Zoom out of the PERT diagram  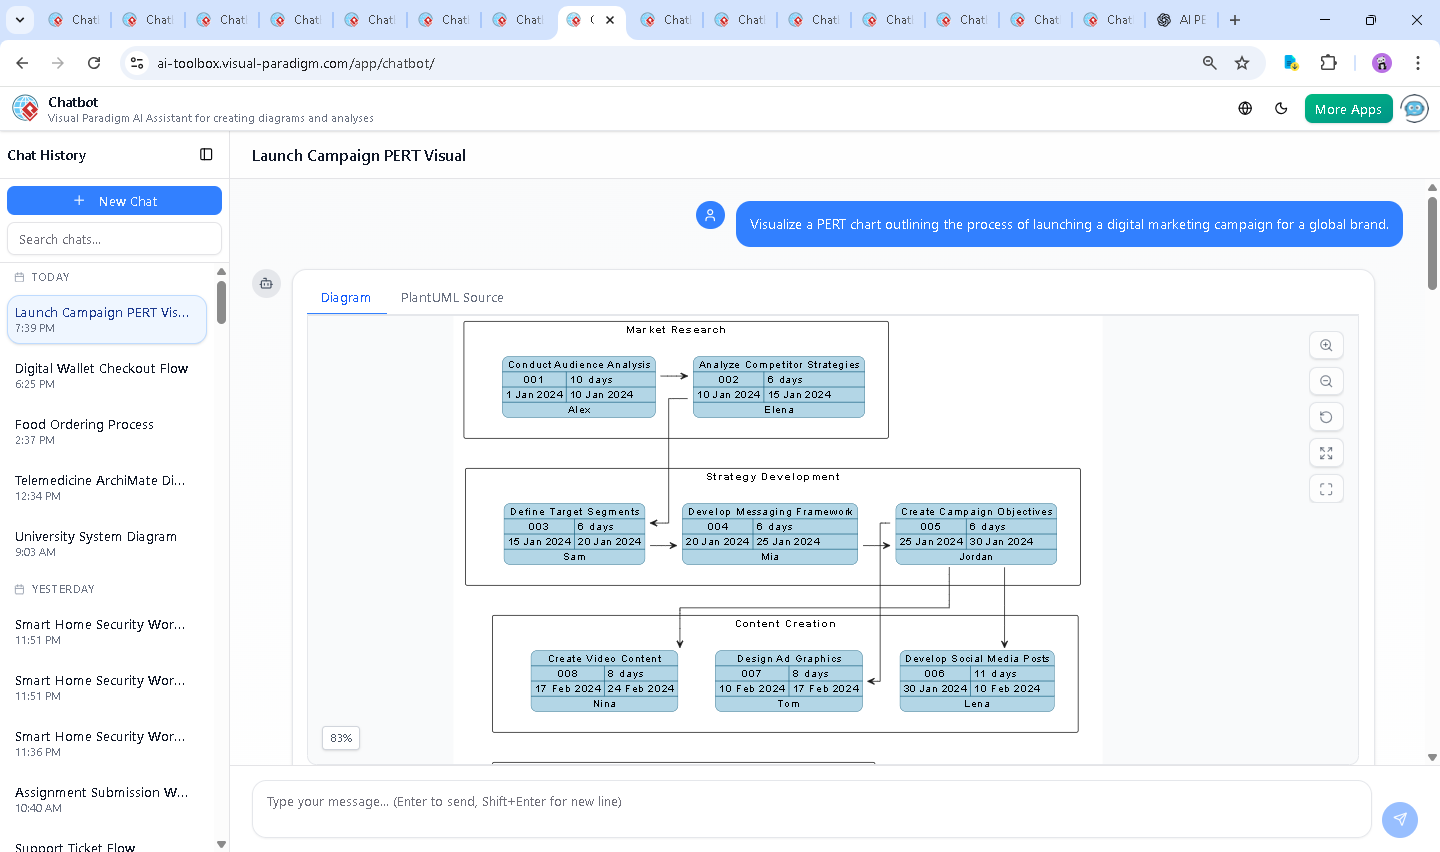click(x=1326, y=381)
